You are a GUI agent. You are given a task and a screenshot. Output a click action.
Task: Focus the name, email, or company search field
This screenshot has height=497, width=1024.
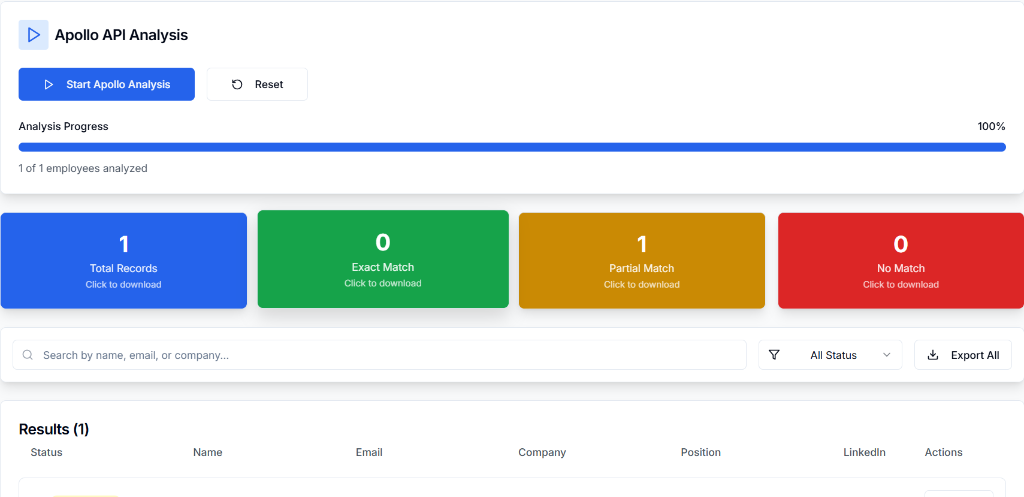[390, 355]
